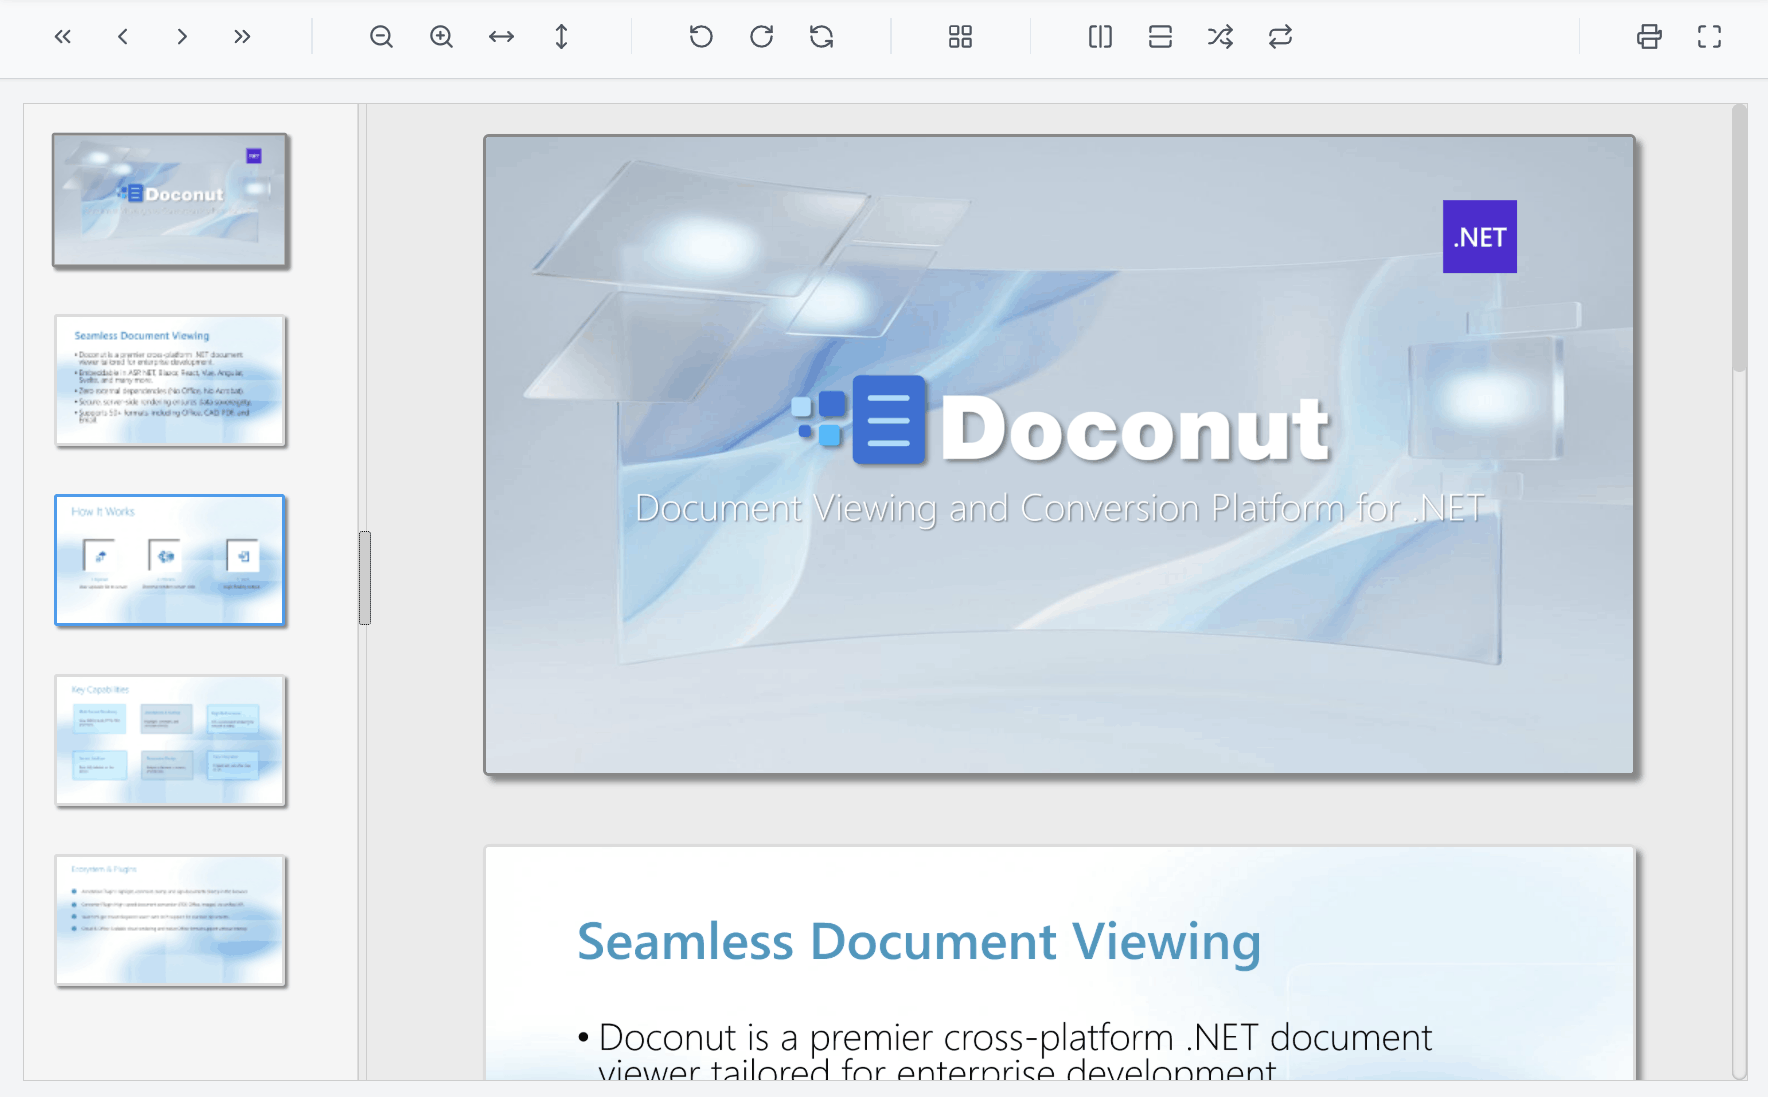Select the Key Capabilities slide thumbnail

(170, 740)
